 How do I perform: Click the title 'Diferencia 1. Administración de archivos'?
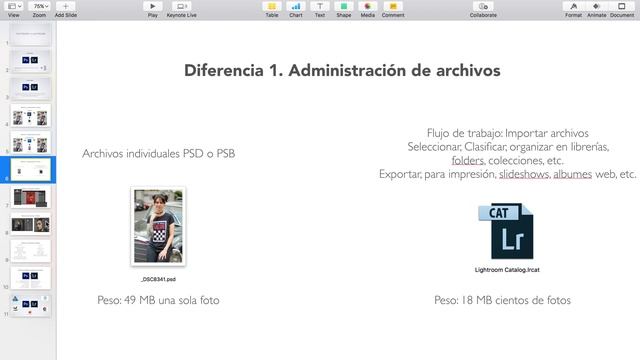pyautogui.click(x=342, y=71)
